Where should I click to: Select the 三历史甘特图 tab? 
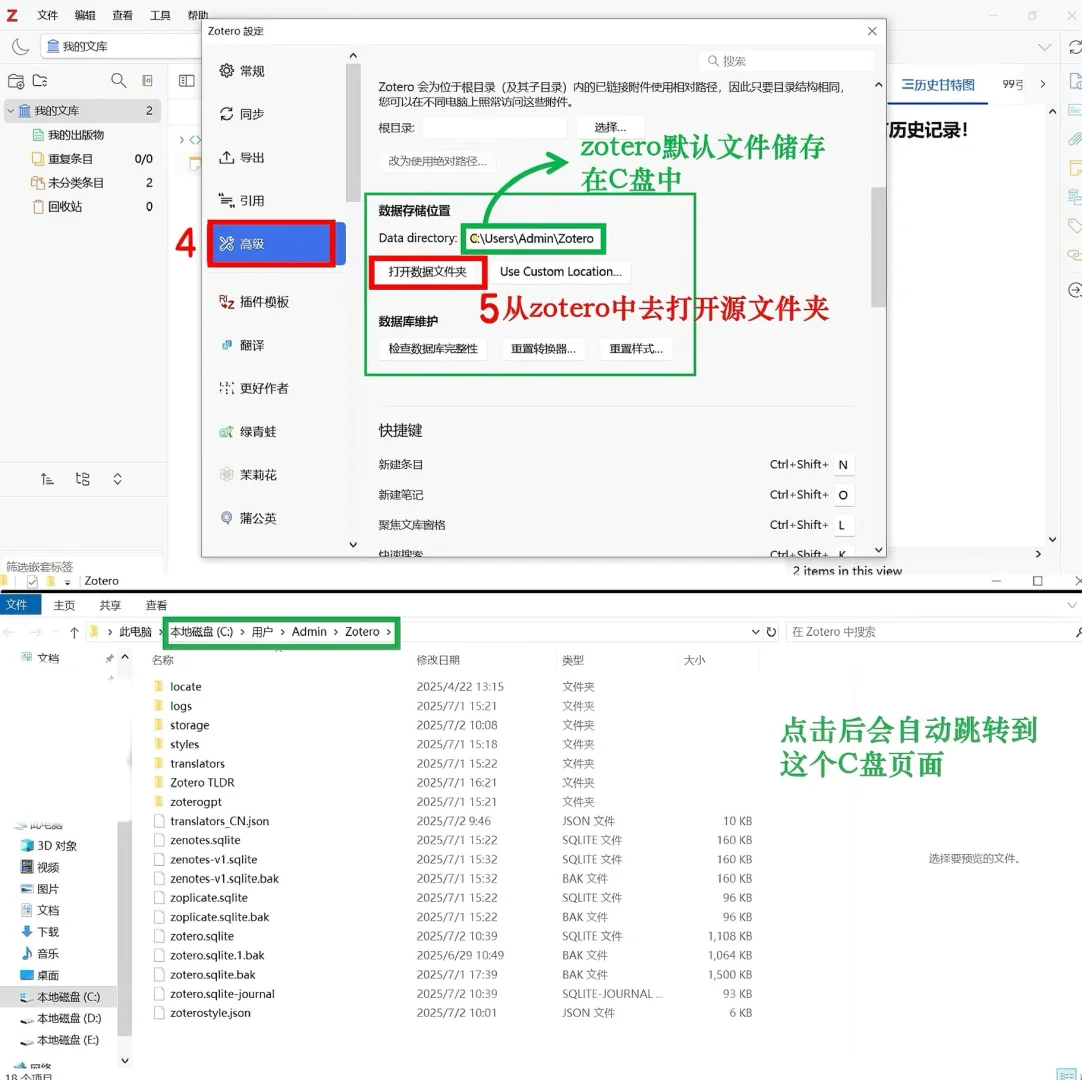(x=936, y=85)
